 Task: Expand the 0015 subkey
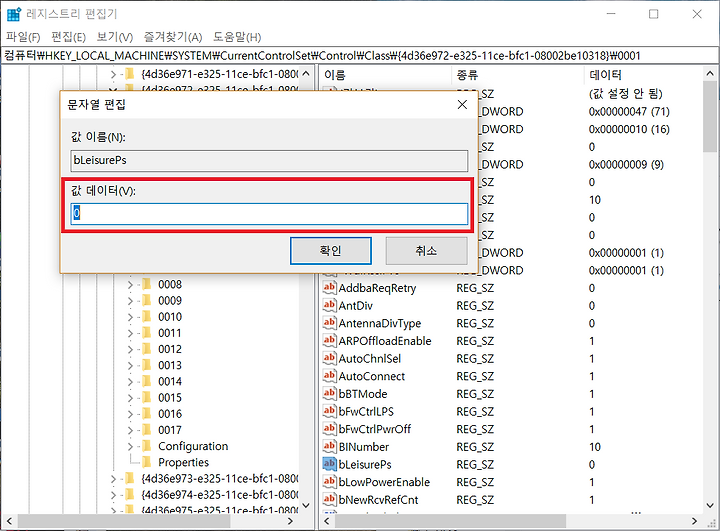point(130,398)
